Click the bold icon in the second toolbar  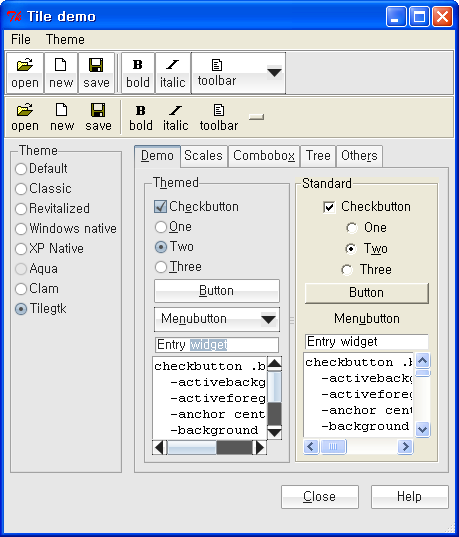point(140,110)
